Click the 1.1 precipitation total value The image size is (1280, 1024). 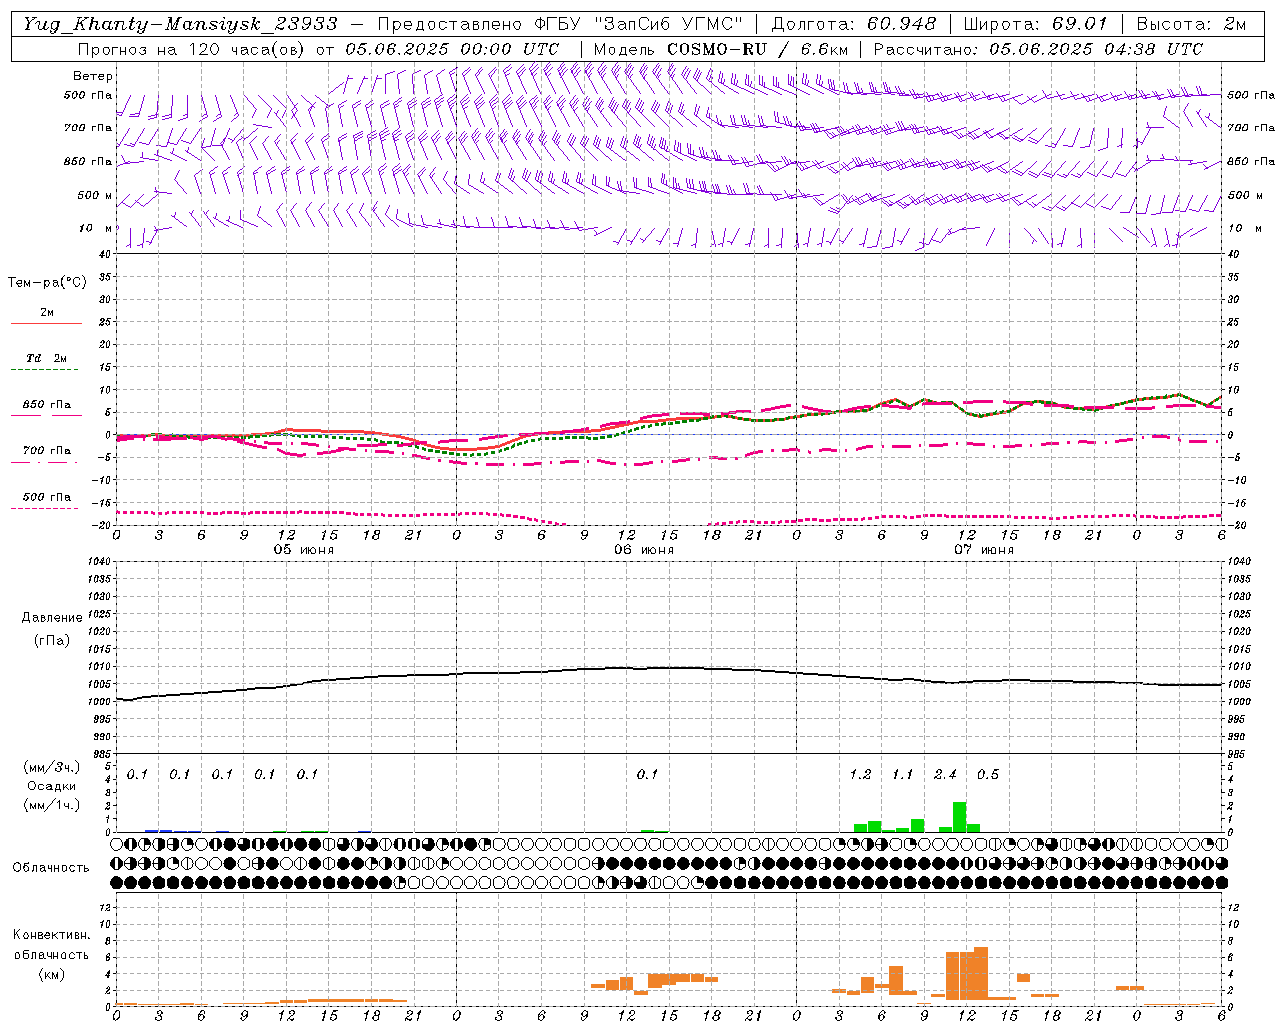[902, 774]
